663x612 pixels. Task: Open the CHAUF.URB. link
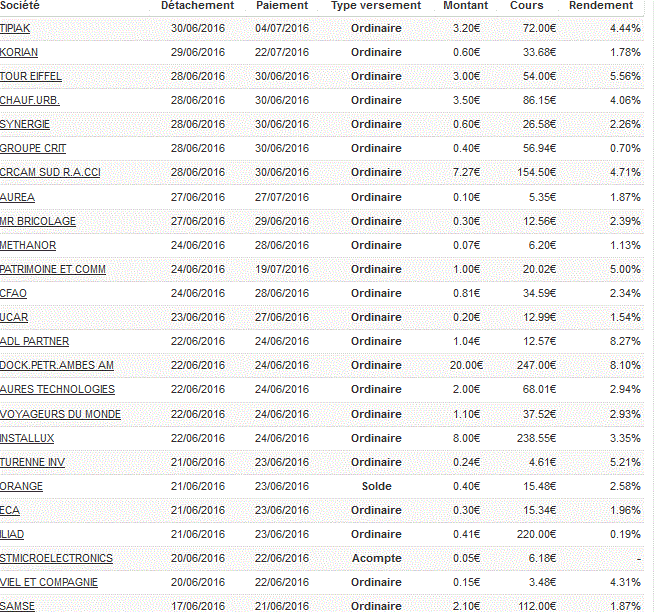pos(30,101)
